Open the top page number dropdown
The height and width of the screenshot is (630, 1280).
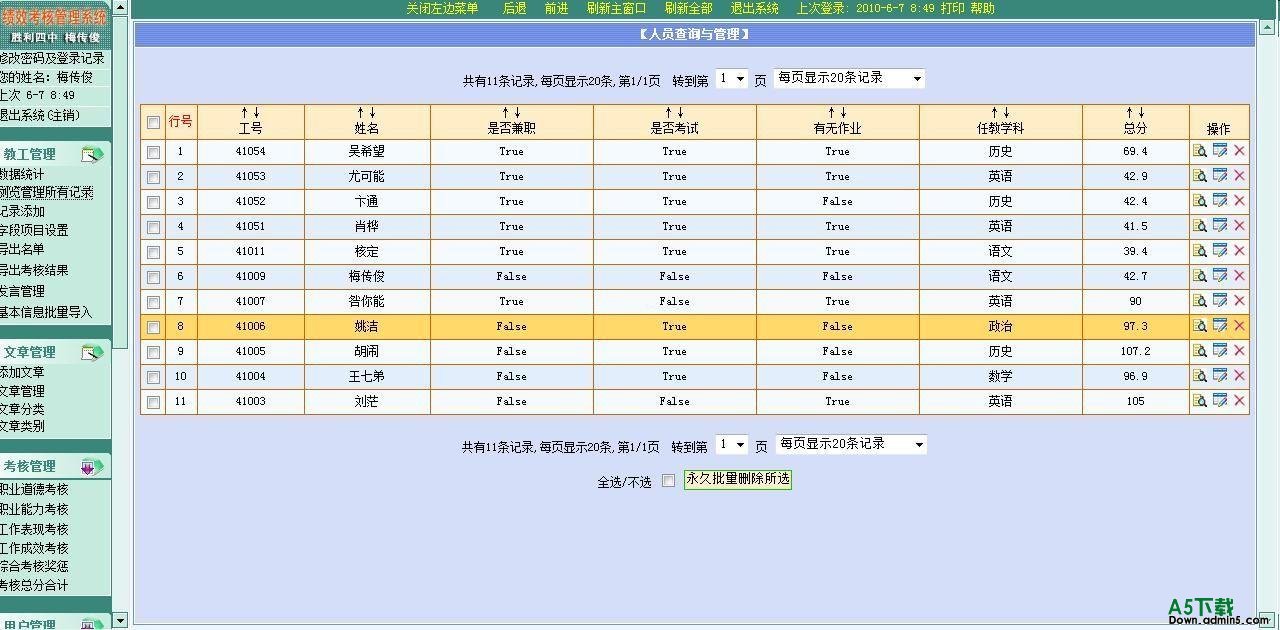pyautogui.click(x=732, y=79)
